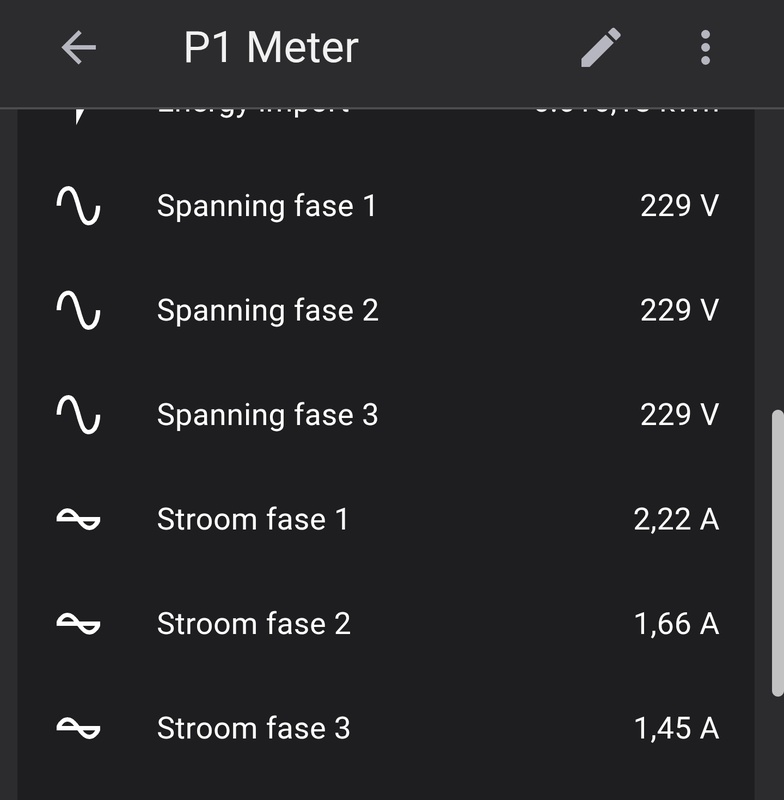
Task: Select the Stroom fase 3 label
Action: (253, 728)
